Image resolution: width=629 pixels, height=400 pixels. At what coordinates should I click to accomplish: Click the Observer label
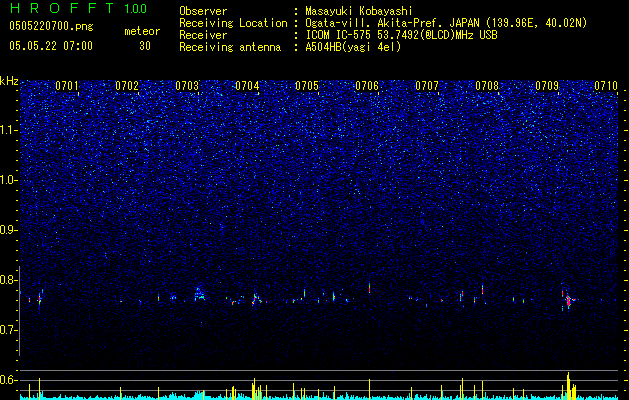pyautogui.click(x=203, y=11)
